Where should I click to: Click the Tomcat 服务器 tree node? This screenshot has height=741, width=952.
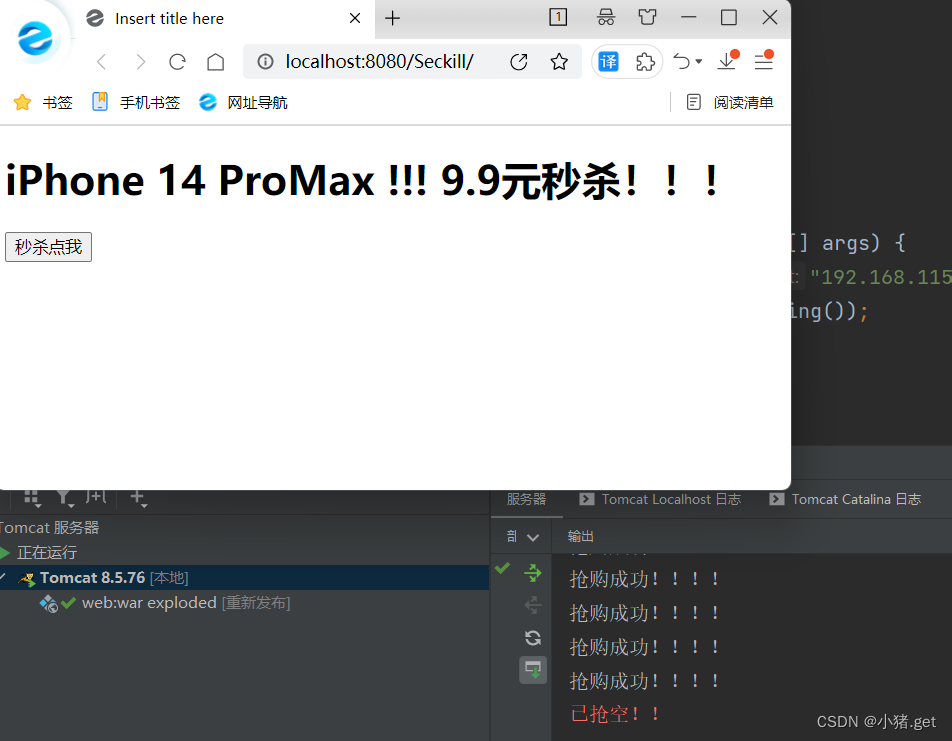(x=49, y=527)
